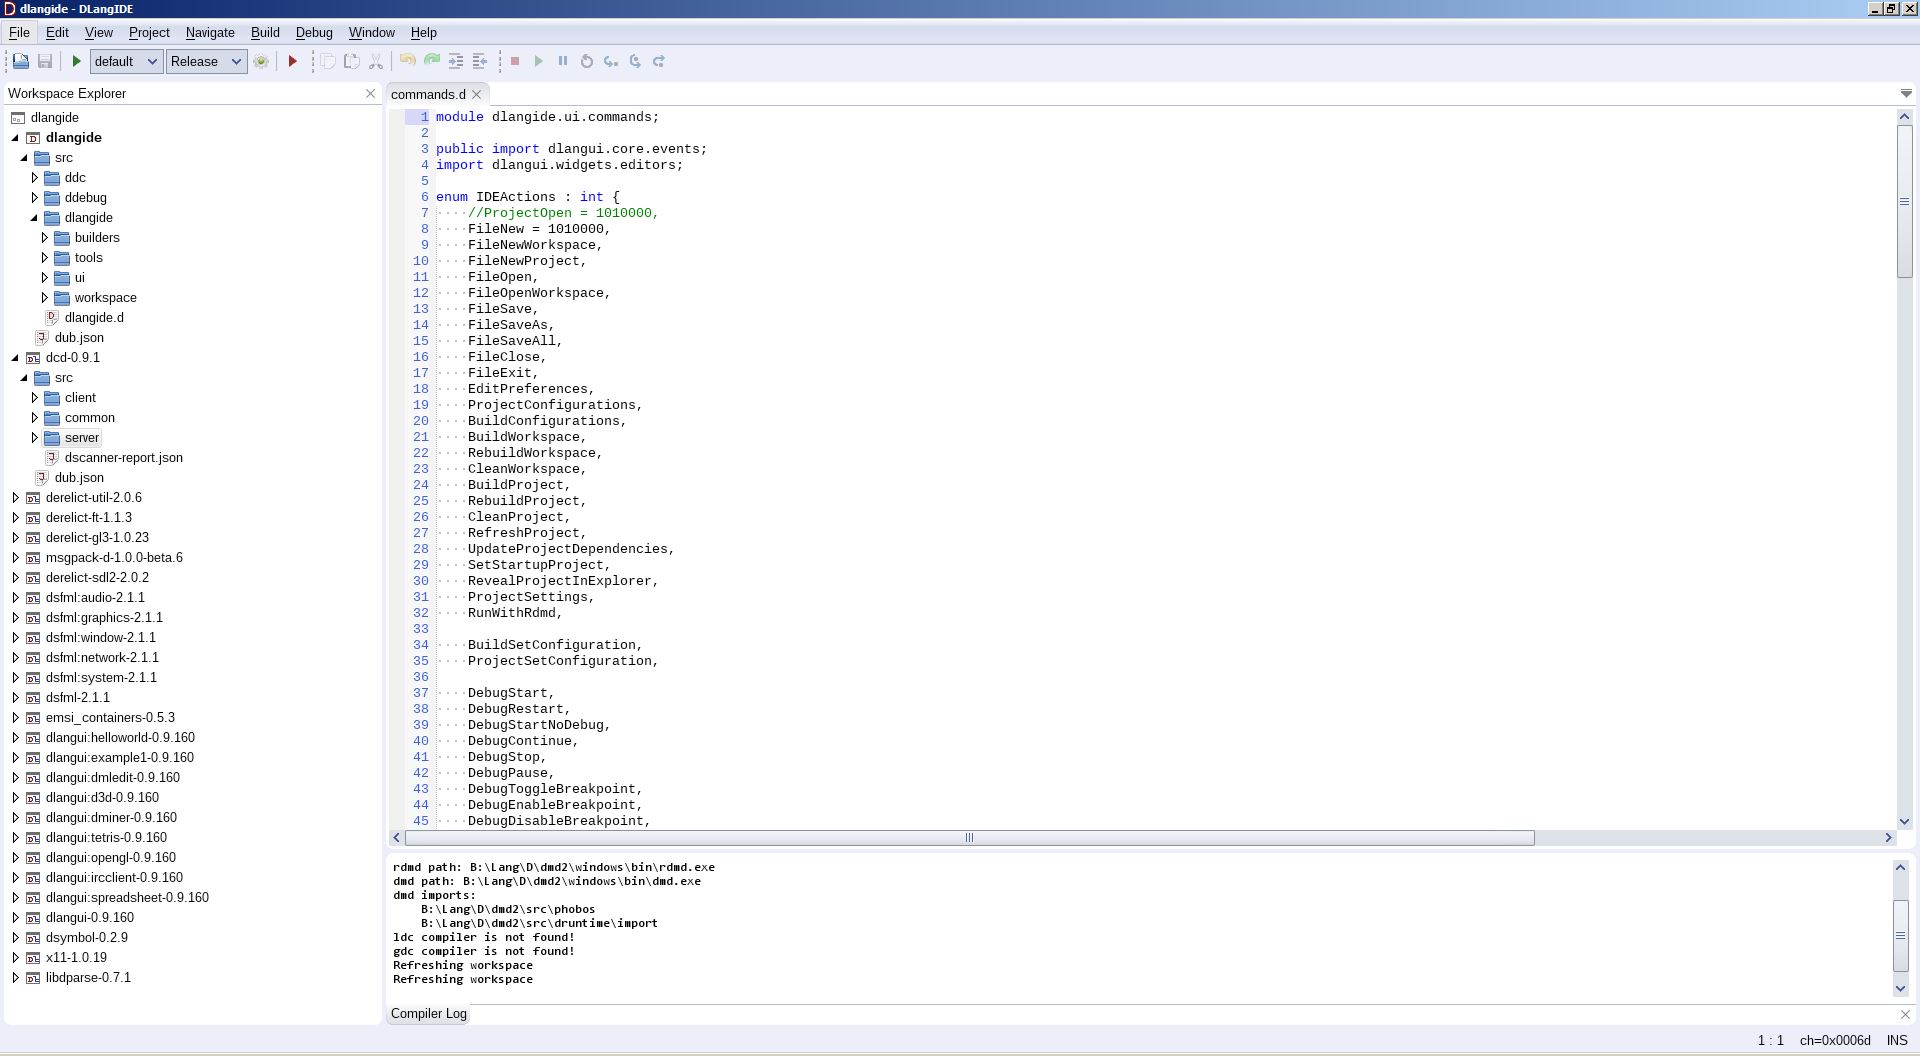Click the cursor position 1 : 1 status
This screenshot has width=1920, height=1056.
pos(1770,1040)
